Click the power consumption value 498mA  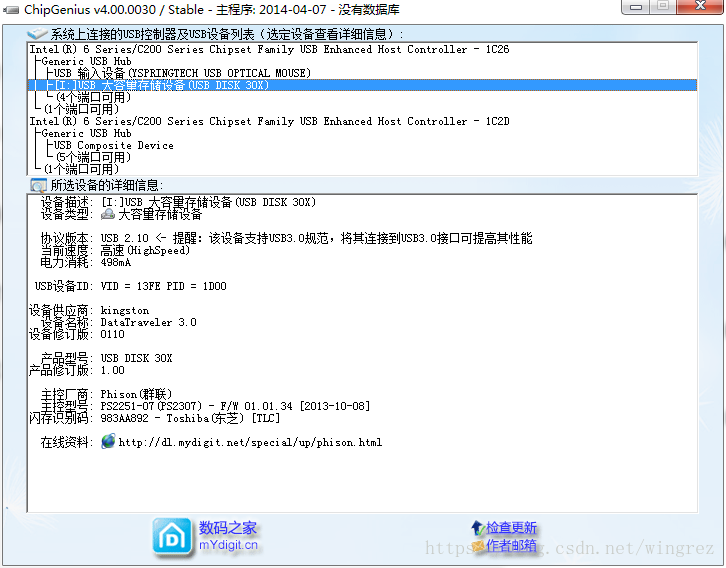click(x=116, y=262)
